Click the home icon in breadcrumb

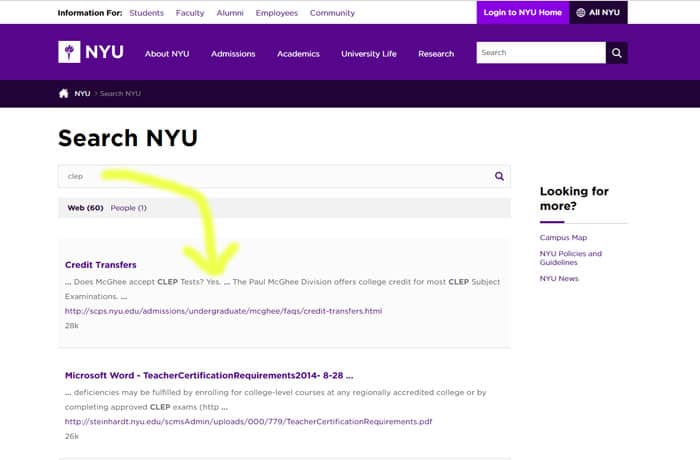click(x=63, y=93)
